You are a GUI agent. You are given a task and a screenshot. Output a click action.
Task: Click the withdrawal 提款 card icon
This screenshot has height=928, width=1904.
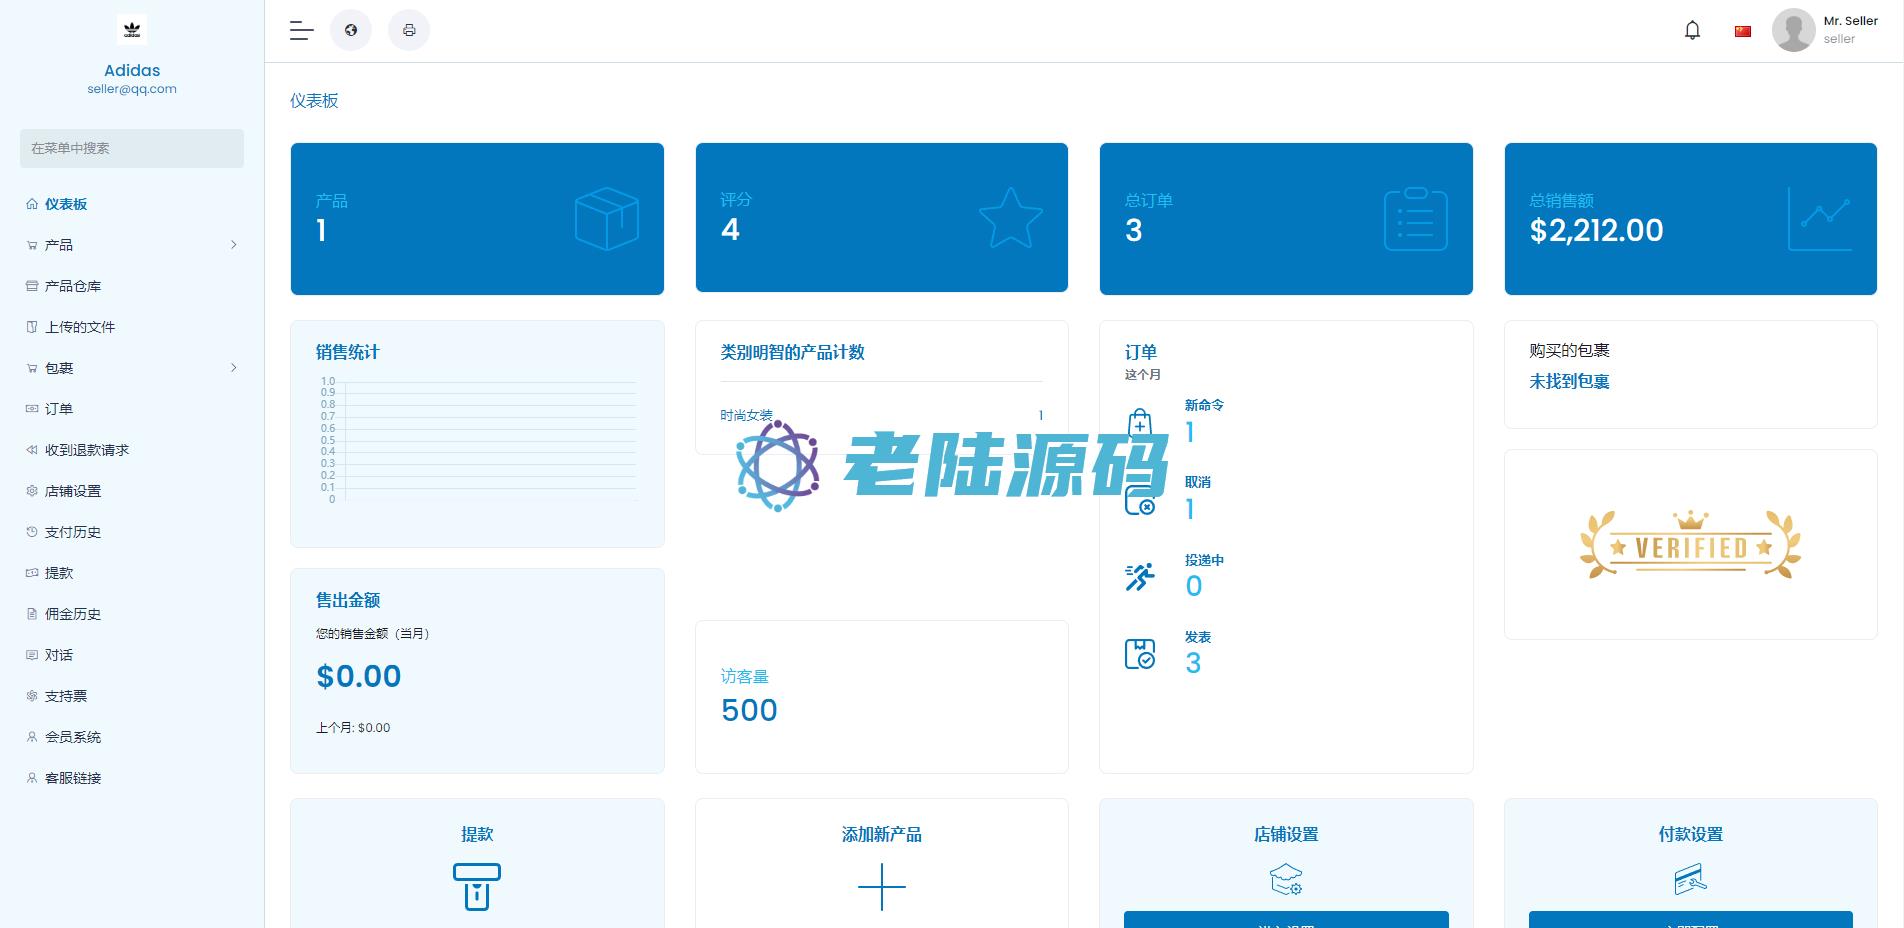(x=477, y=886)
